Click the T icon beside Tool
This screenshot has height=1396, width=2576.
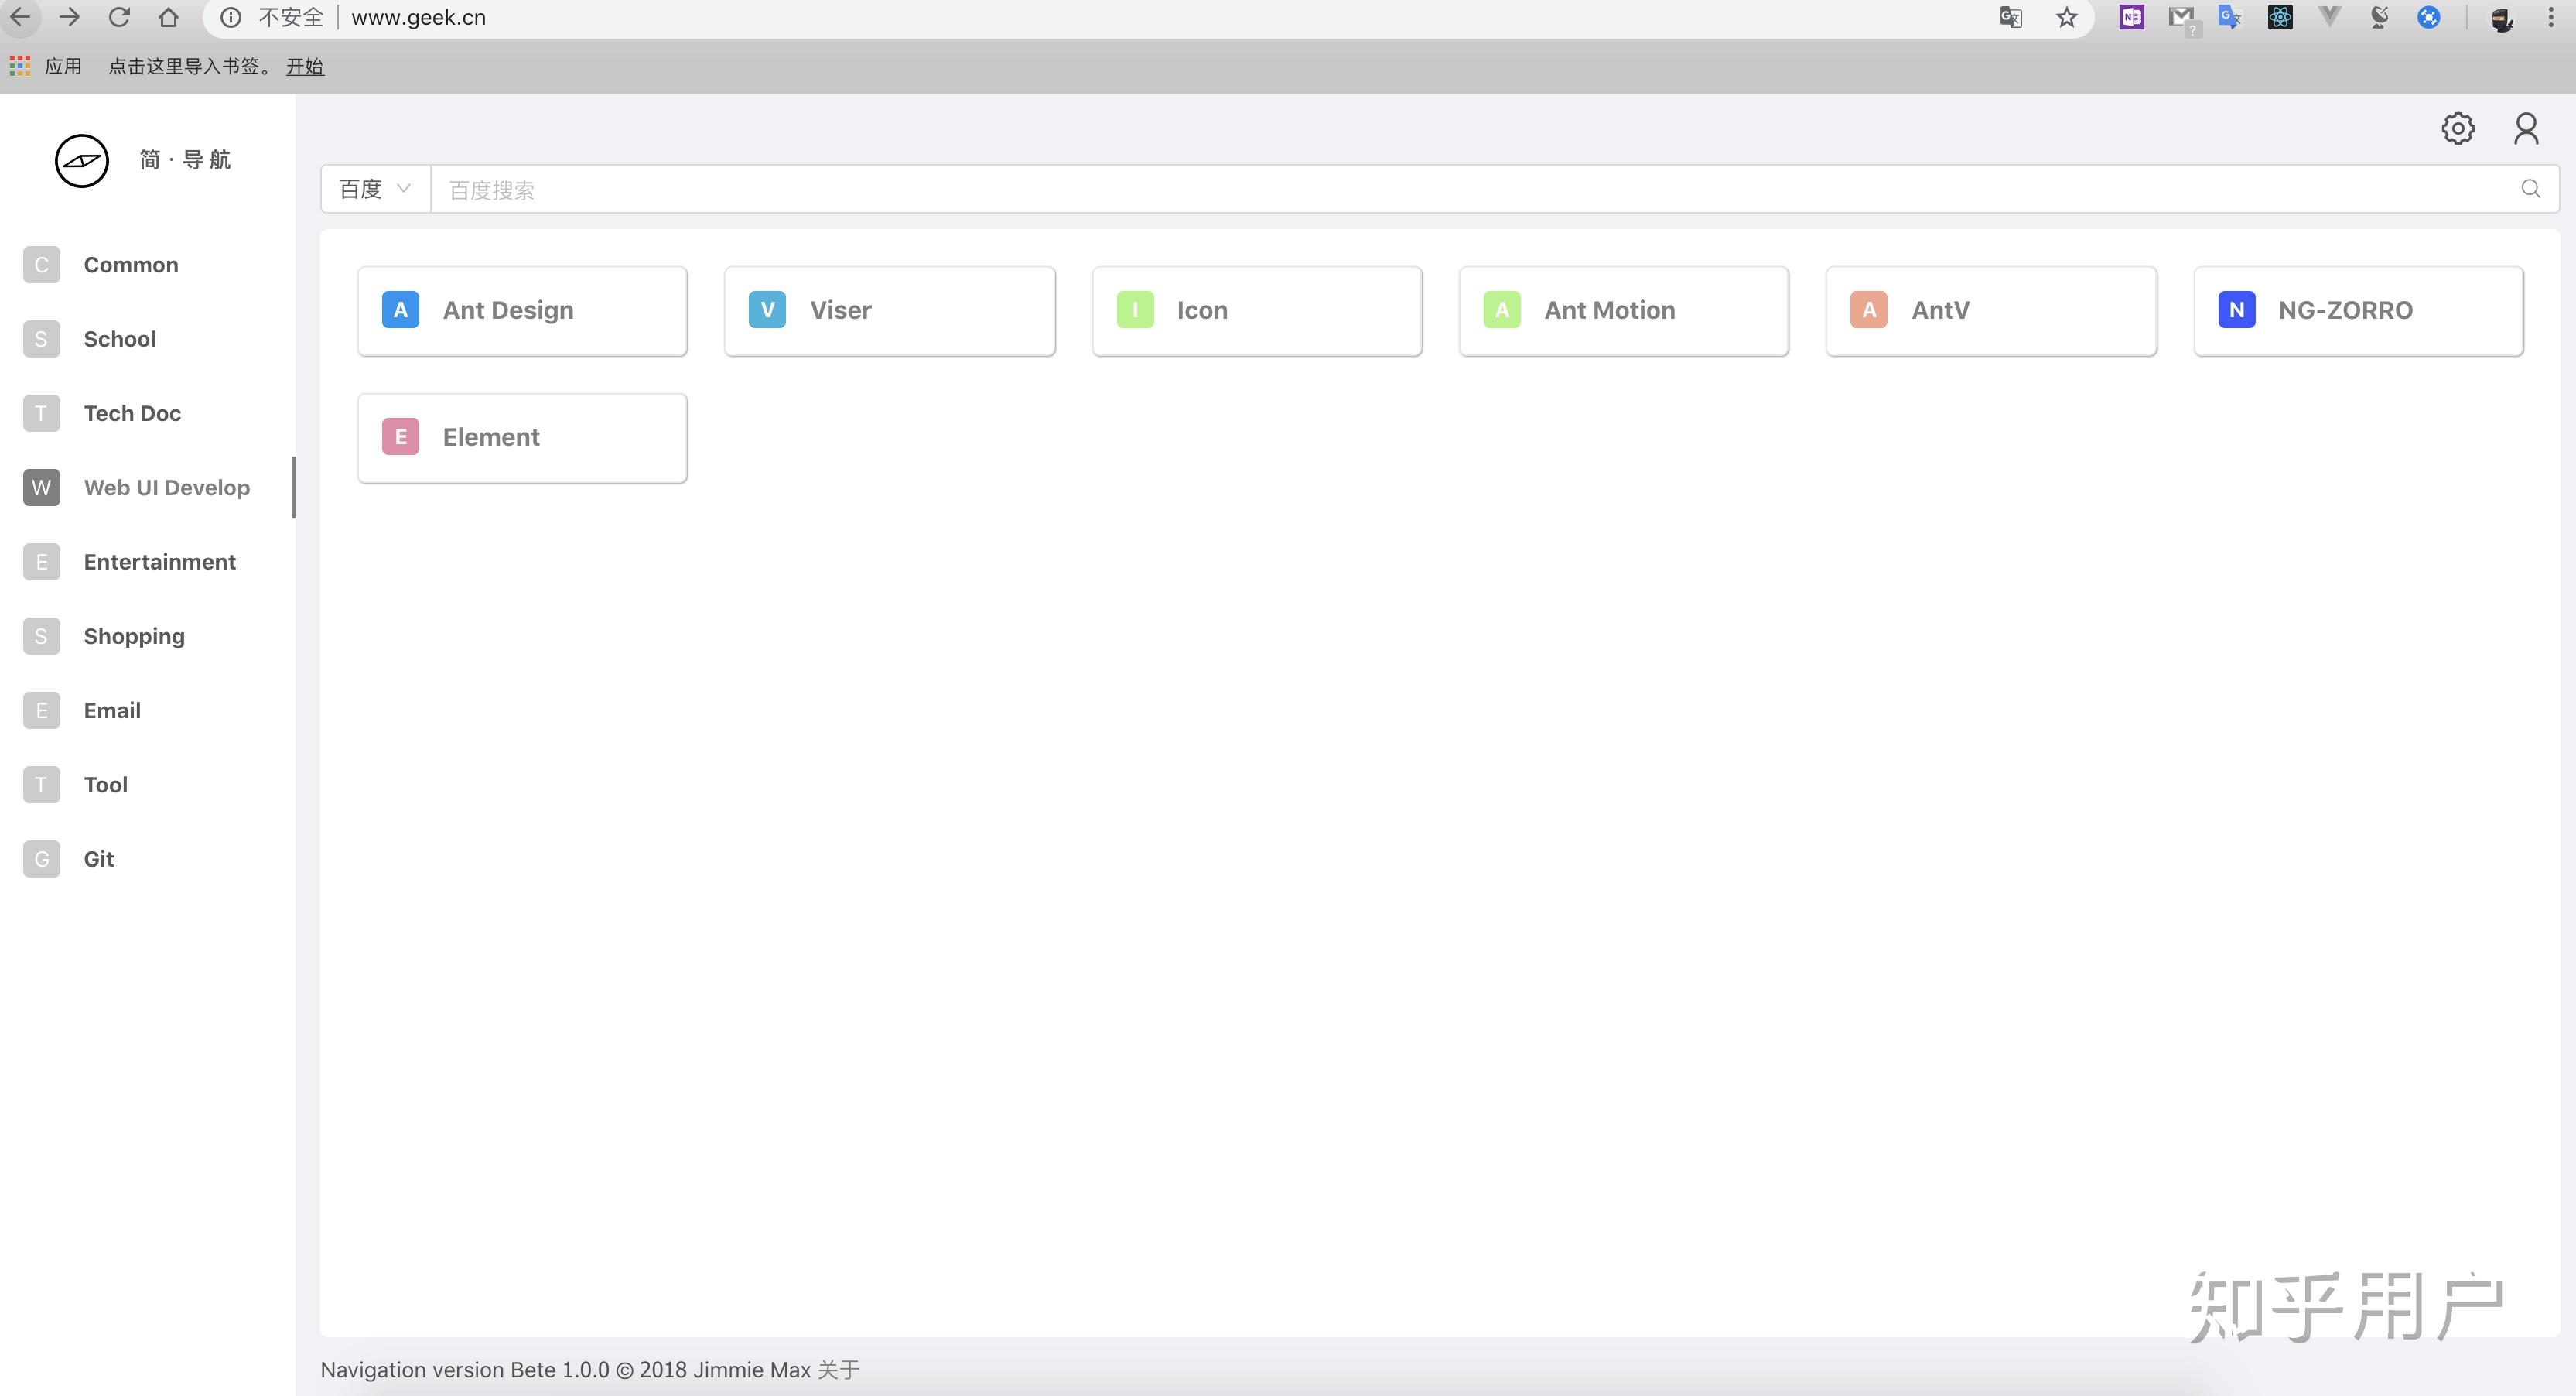pos(41,785)
